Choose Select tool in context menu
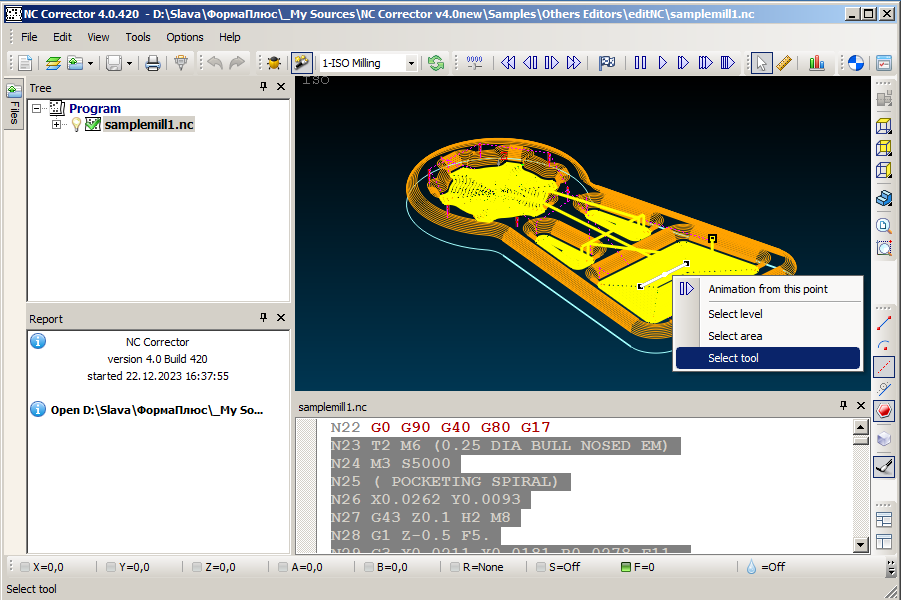901x600 pixels. point(768,357)
